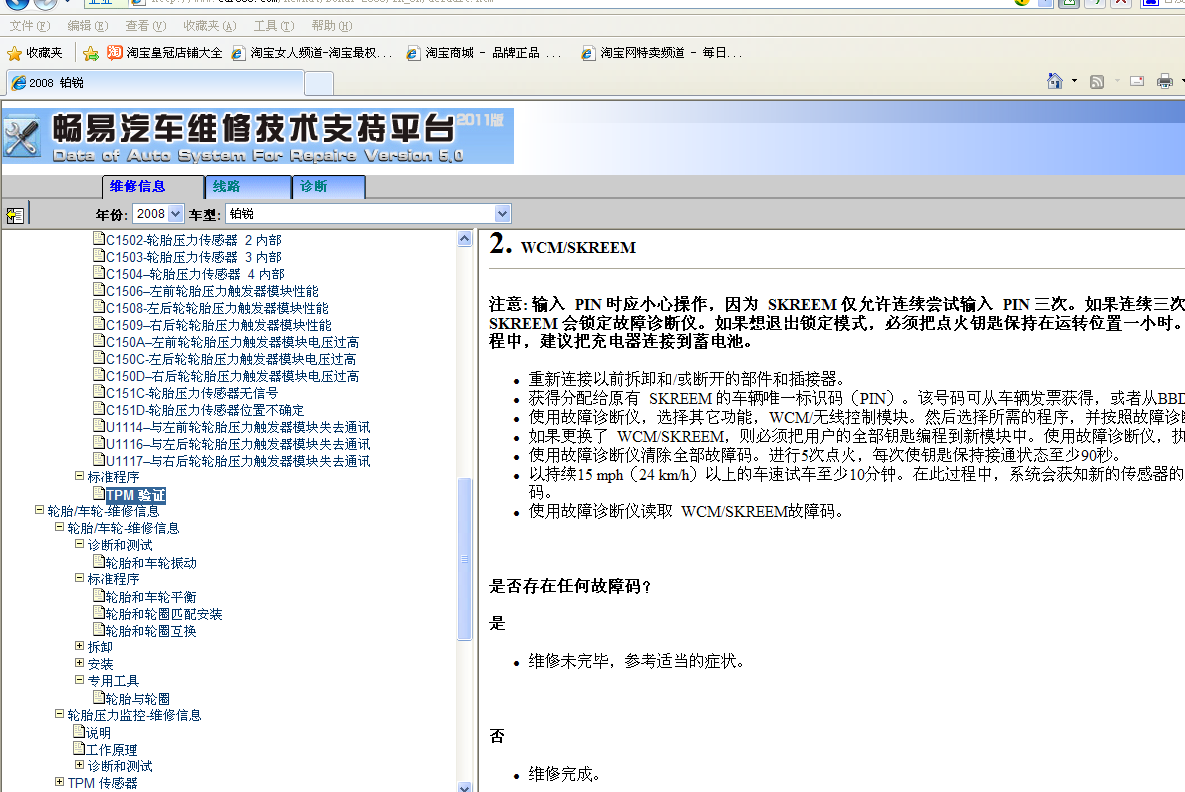Open C150C-左后轮轮胎压力触发器模块电压过高
Image resolution: width=1185 pixels, height=792 pixels.
pyautogui.click(x=224, y=359)
